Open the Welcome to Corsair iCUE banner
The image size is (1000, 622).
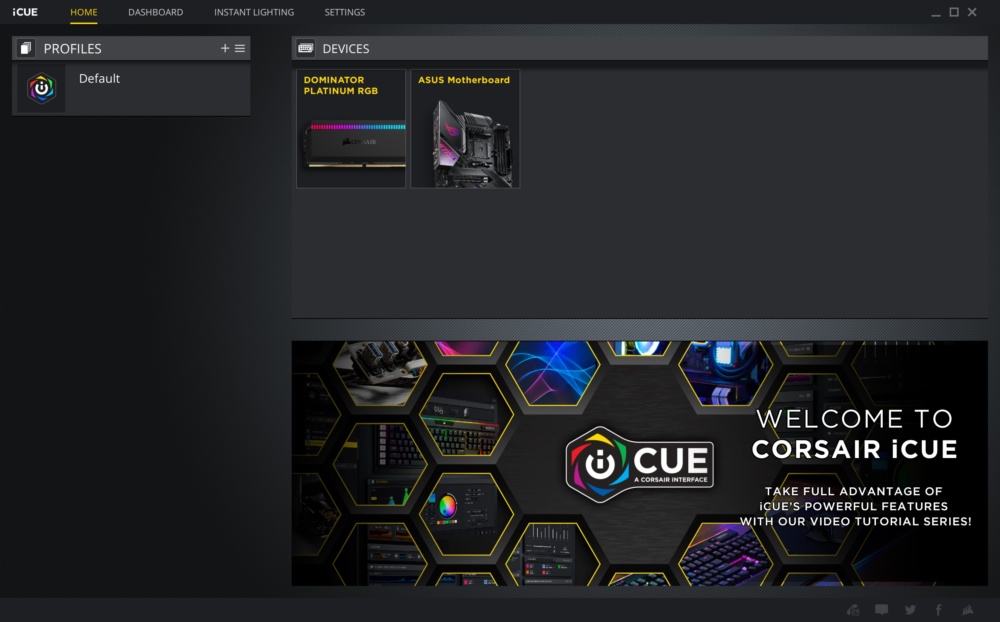coord(640,463)
